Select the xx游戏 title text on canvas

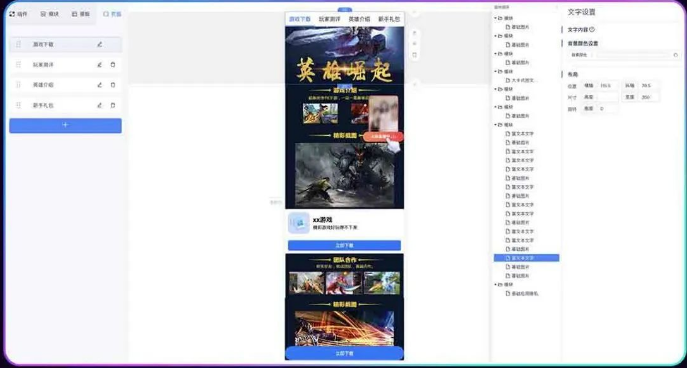click(x=322, y=219)
